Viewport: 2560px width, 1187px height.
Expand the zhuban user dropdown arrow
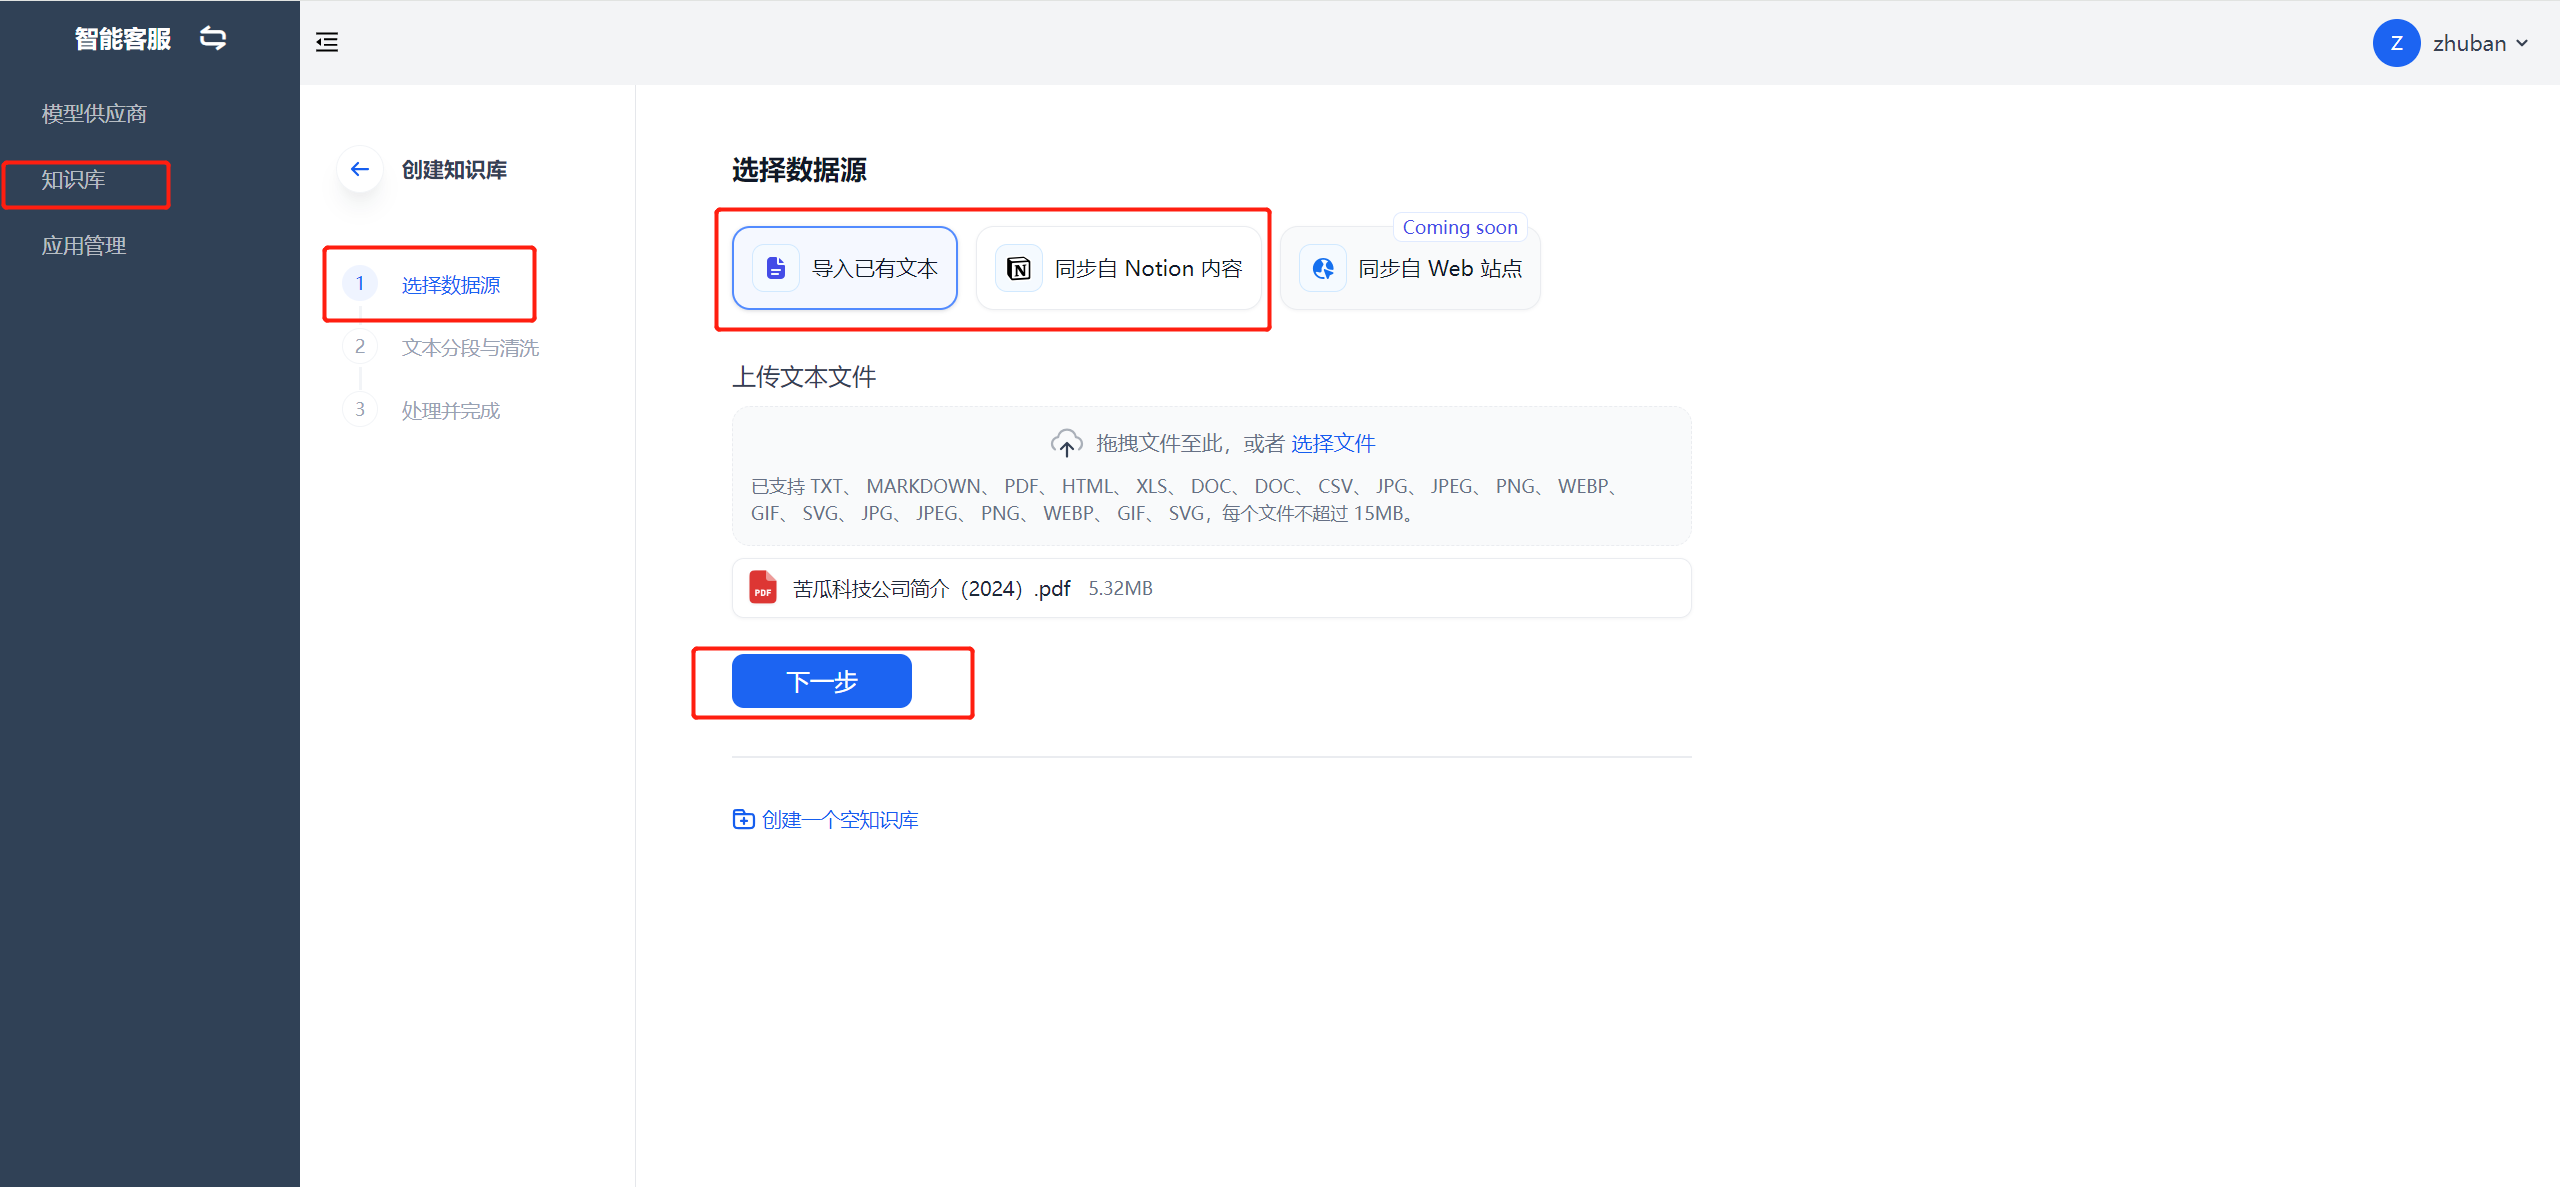(x=2522, y=43)
